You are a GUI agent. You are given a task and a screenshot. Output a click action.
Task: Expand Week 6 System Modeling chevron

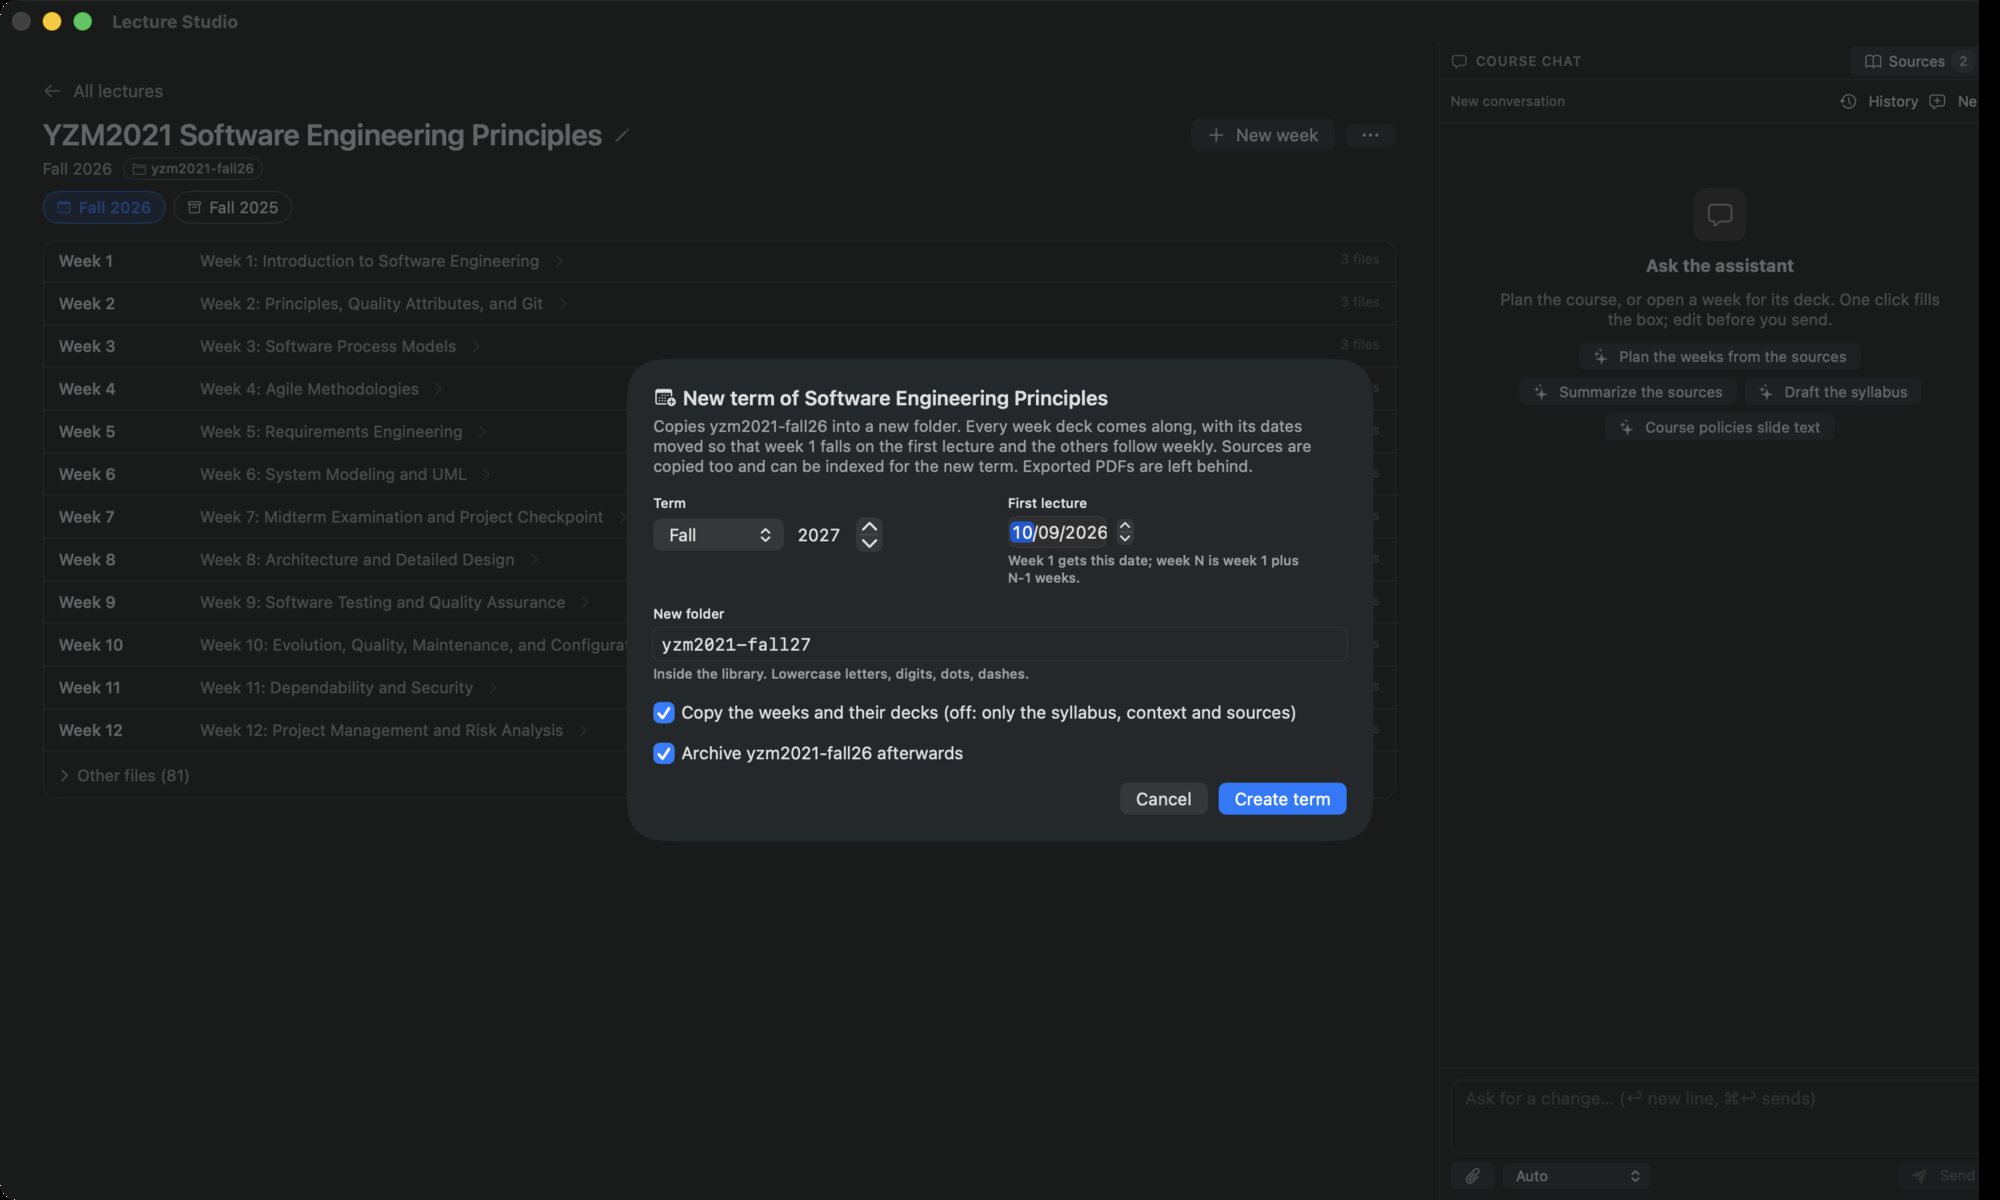tap(486, 474)
